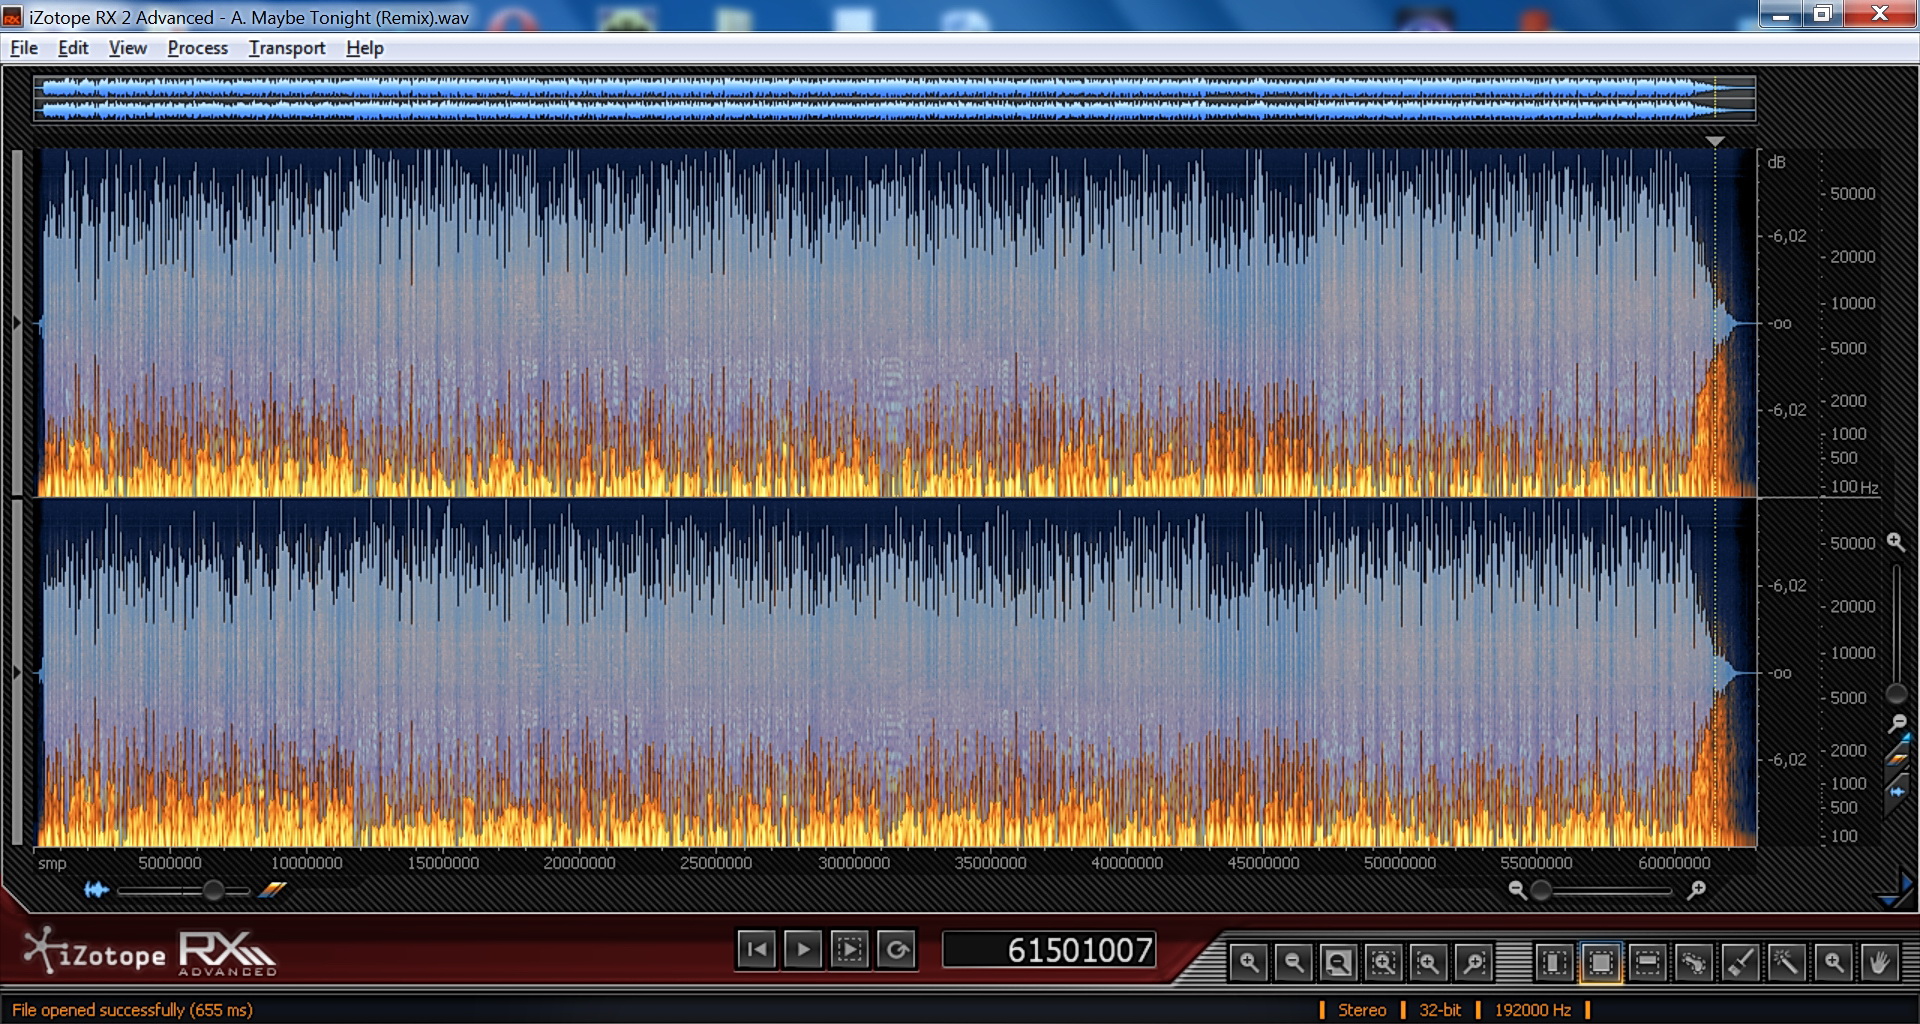The image size is (1920, 1024).
Task: Click the 61501007 sample position field
Action: point(1049,949)
